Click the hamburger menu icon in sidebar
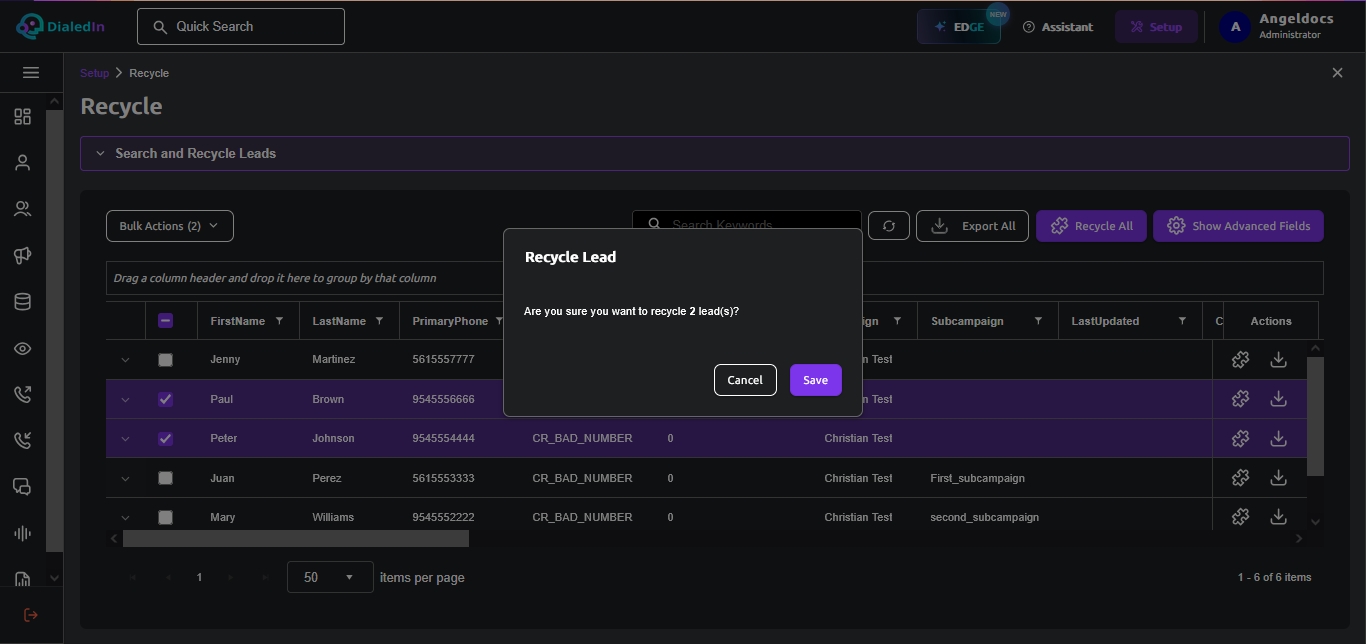Screen dimensions: 1366x644 [x=31, y=73]
